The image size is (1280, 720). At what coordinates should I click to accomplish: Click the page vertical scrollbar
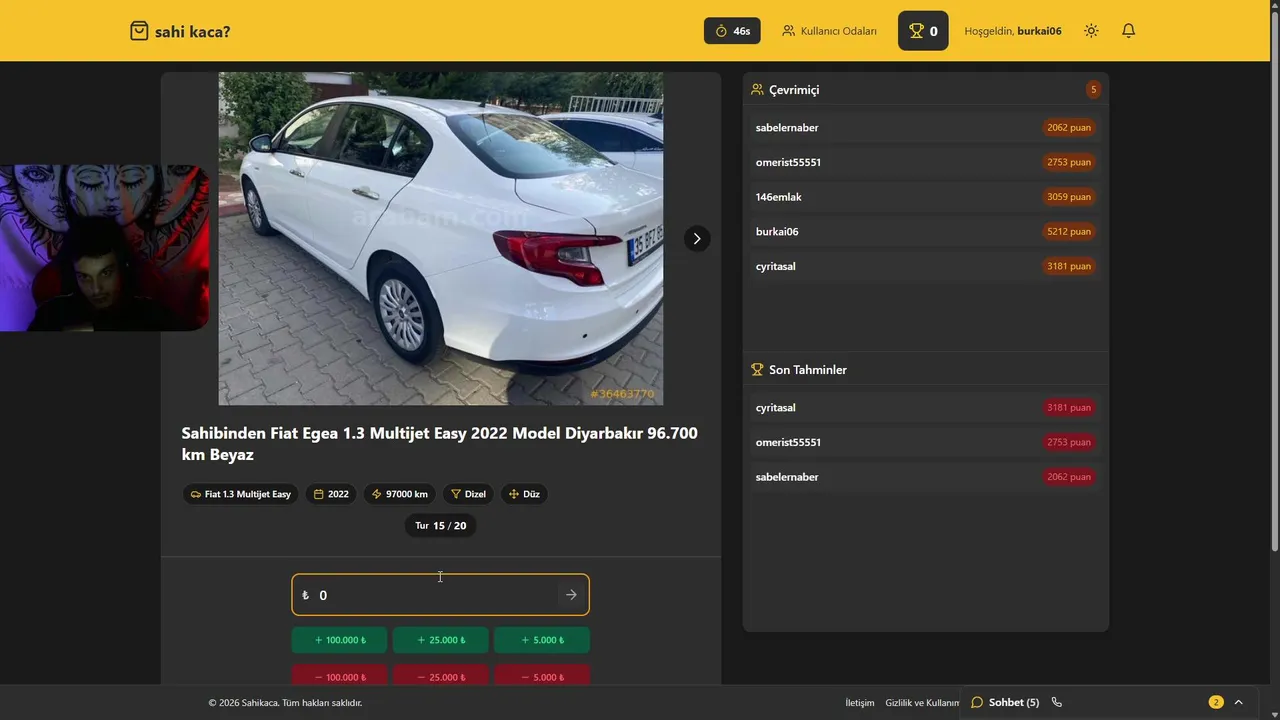1274,280
